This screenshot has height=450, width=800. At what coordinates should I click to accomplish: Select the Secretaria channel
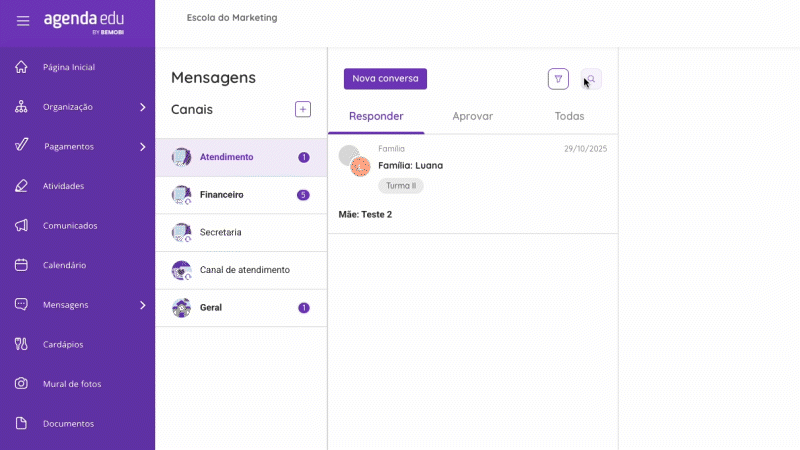[241, 233]
